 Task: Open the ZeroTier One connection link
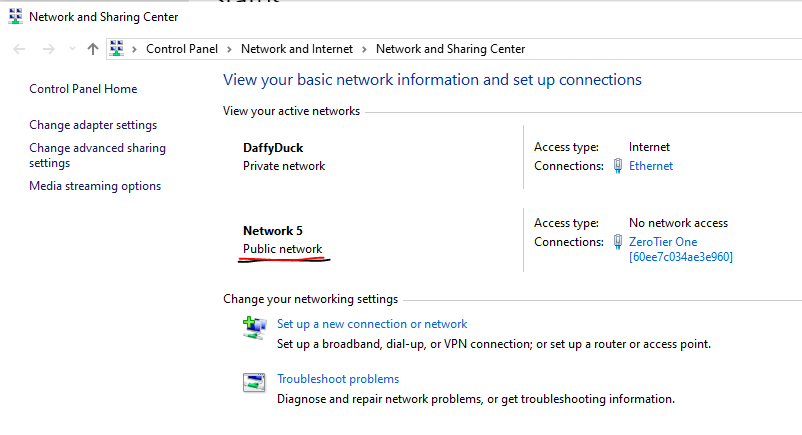663,242
